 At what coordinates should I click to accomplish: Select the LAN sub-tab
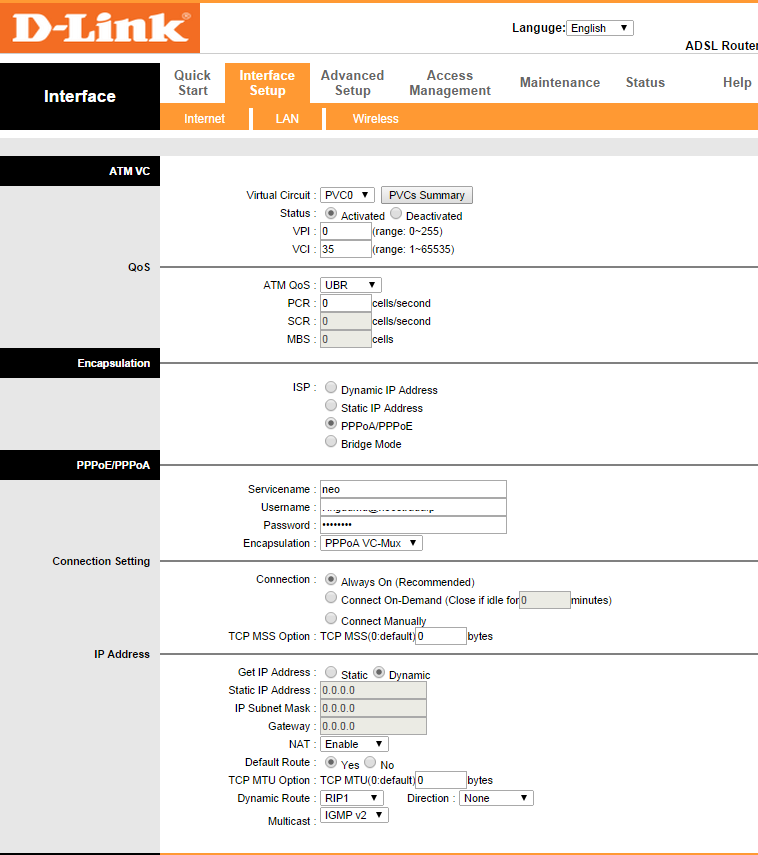287,119
